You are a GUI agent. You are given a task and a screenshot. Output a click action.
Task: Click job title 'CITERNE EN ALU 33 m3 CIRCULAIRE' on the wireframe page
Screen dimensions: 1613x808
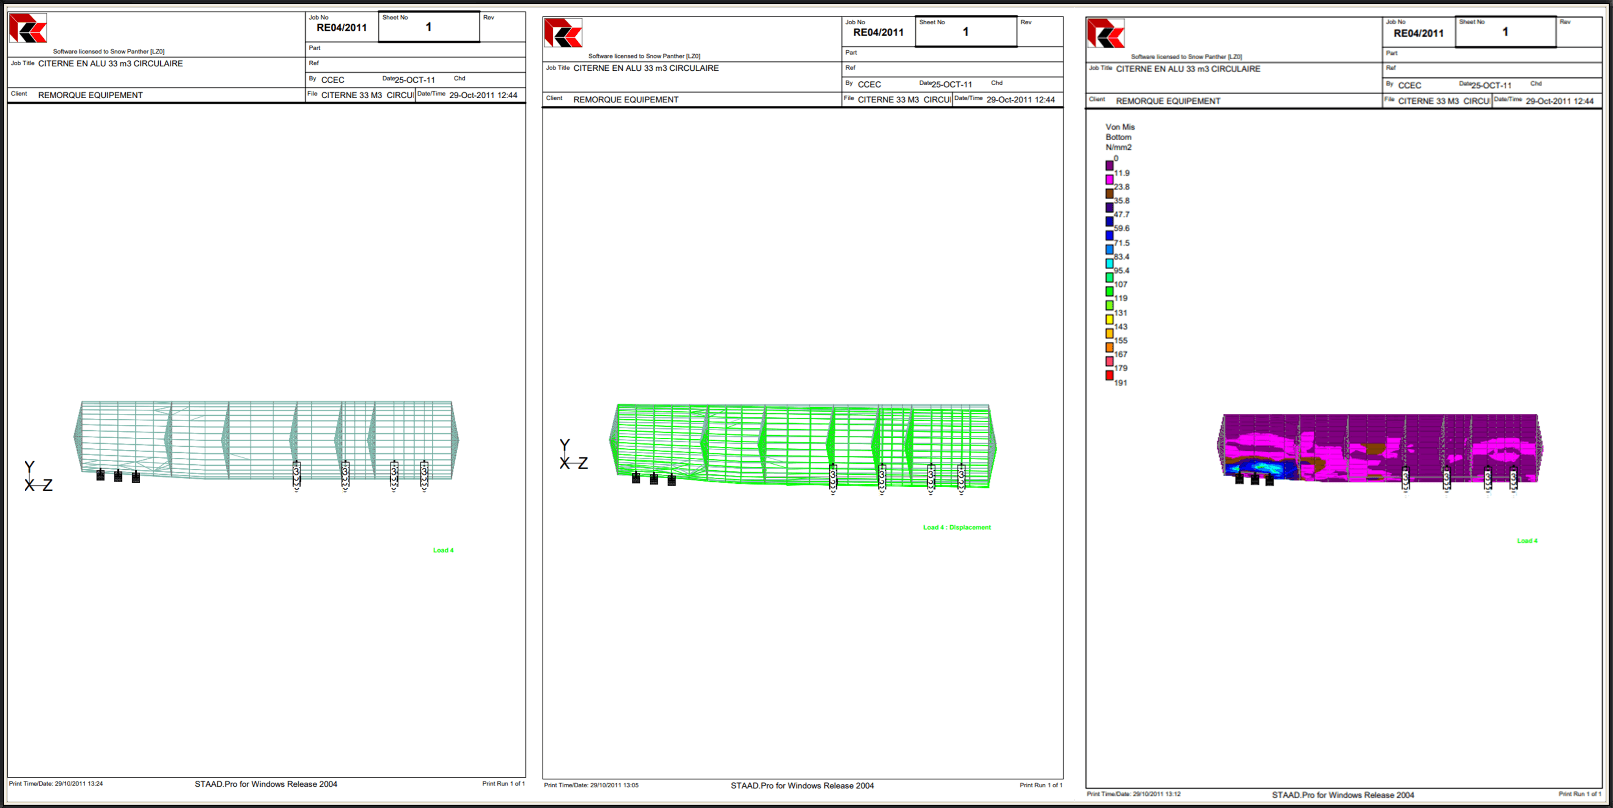pos(110,64)
